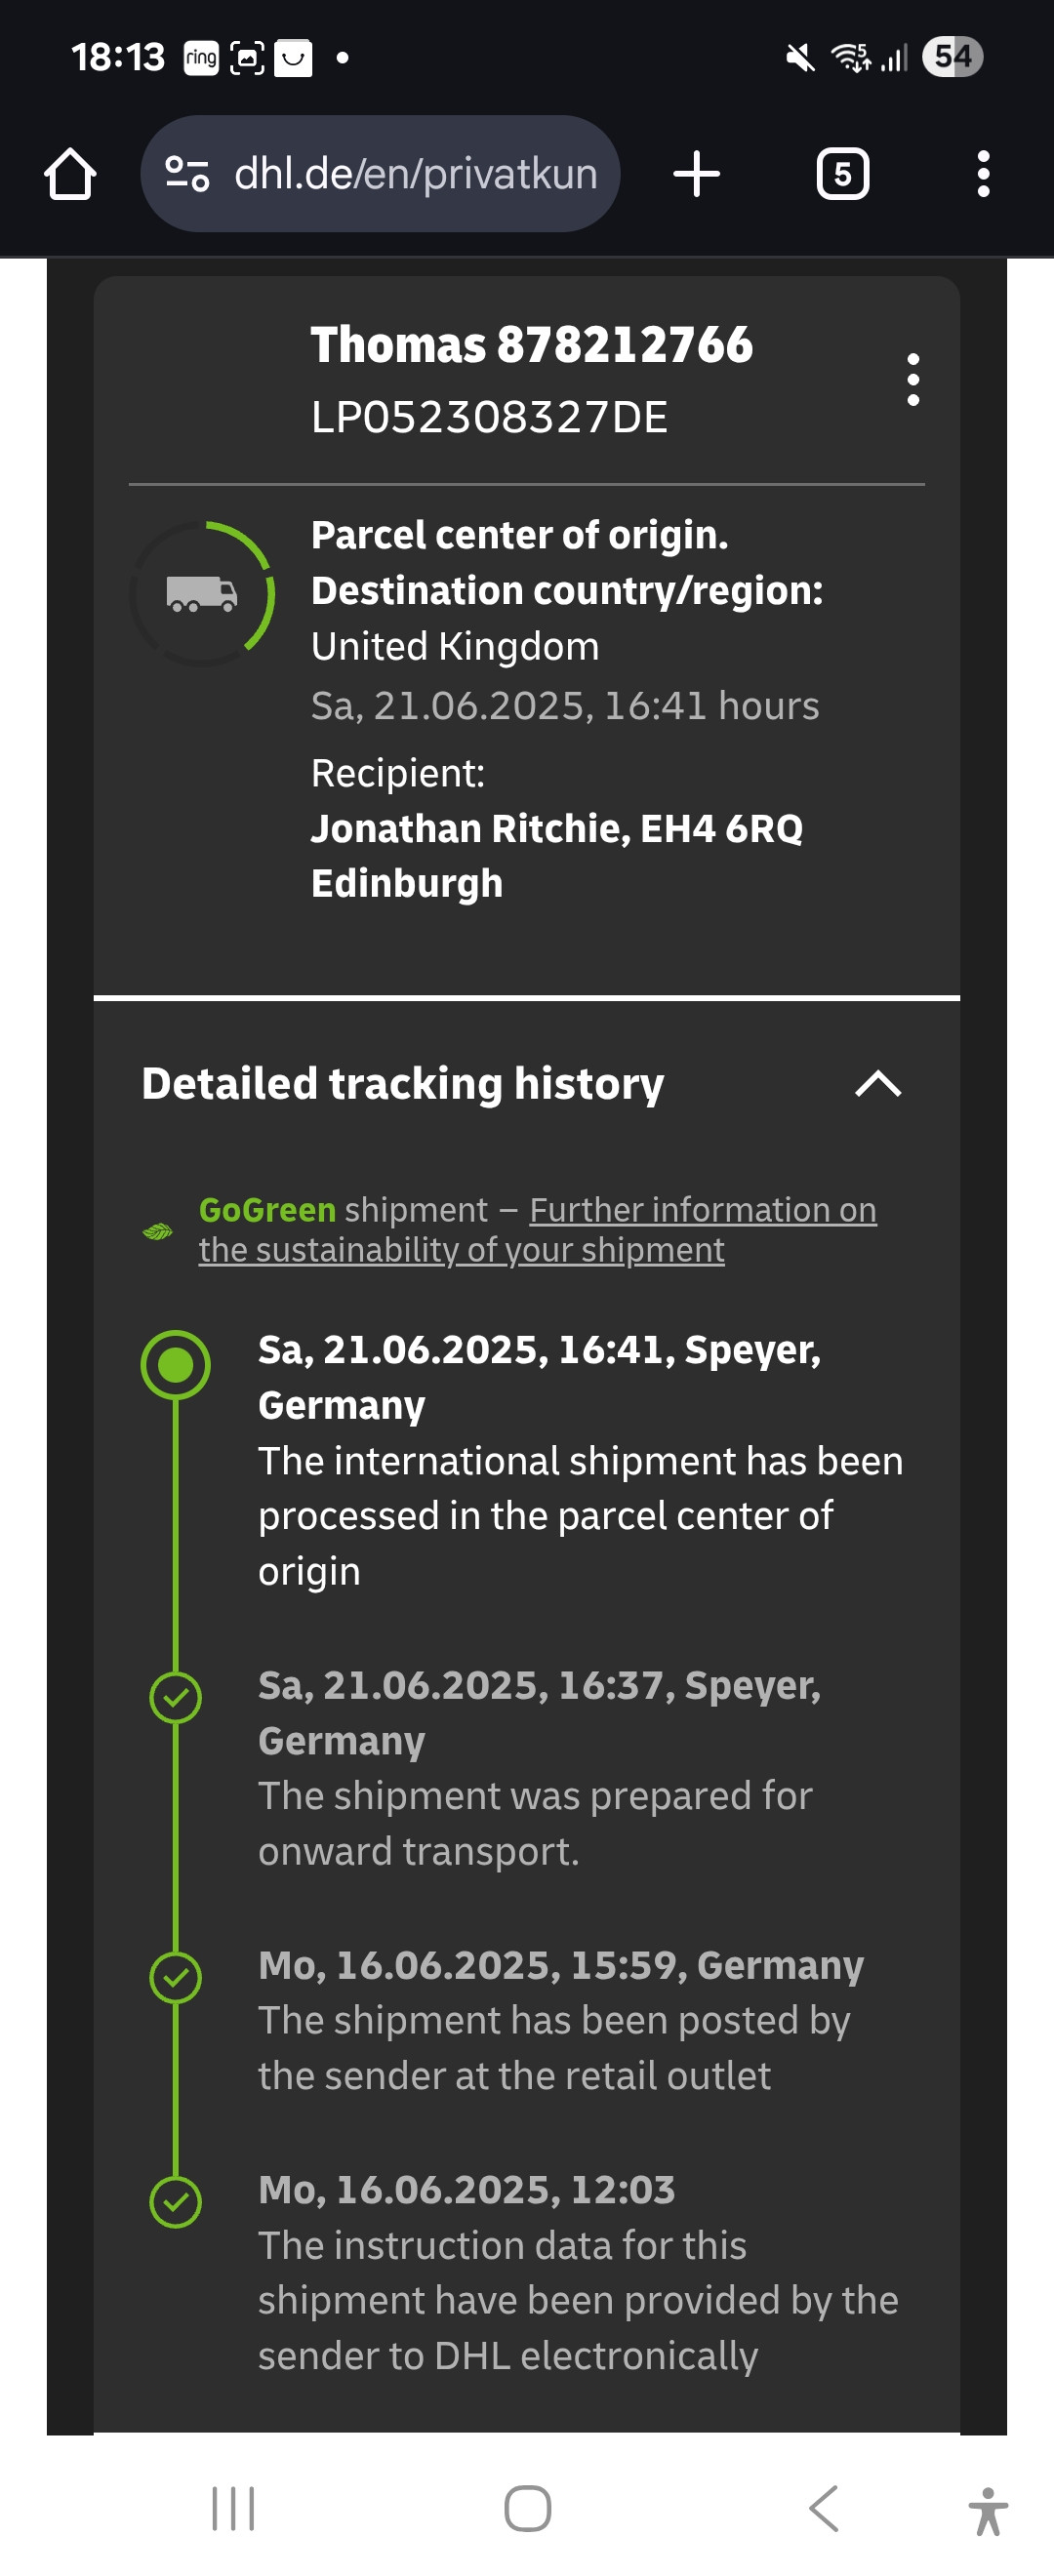Open the shipment options three-dot menu
This screenshot has width=1054, height=2576.
click(x=912, y=379)
